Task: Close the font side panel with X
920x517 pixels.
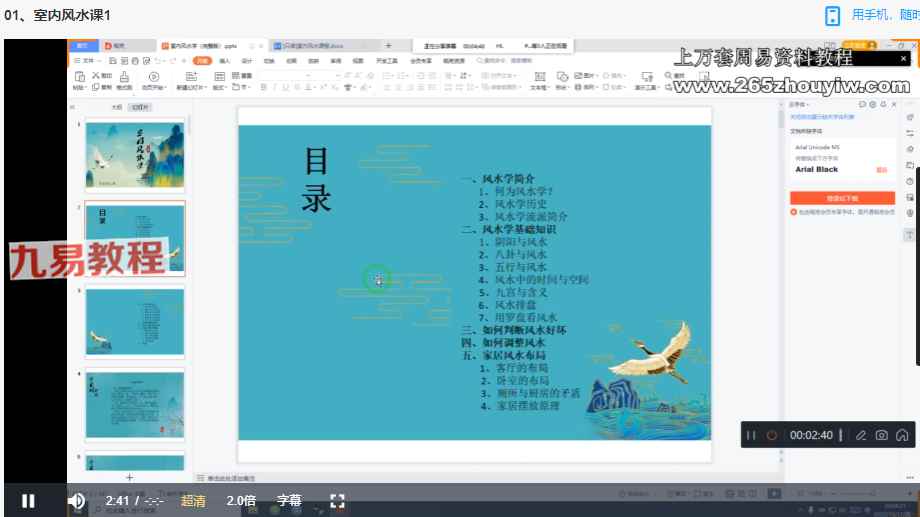Action: pos(894,104)
